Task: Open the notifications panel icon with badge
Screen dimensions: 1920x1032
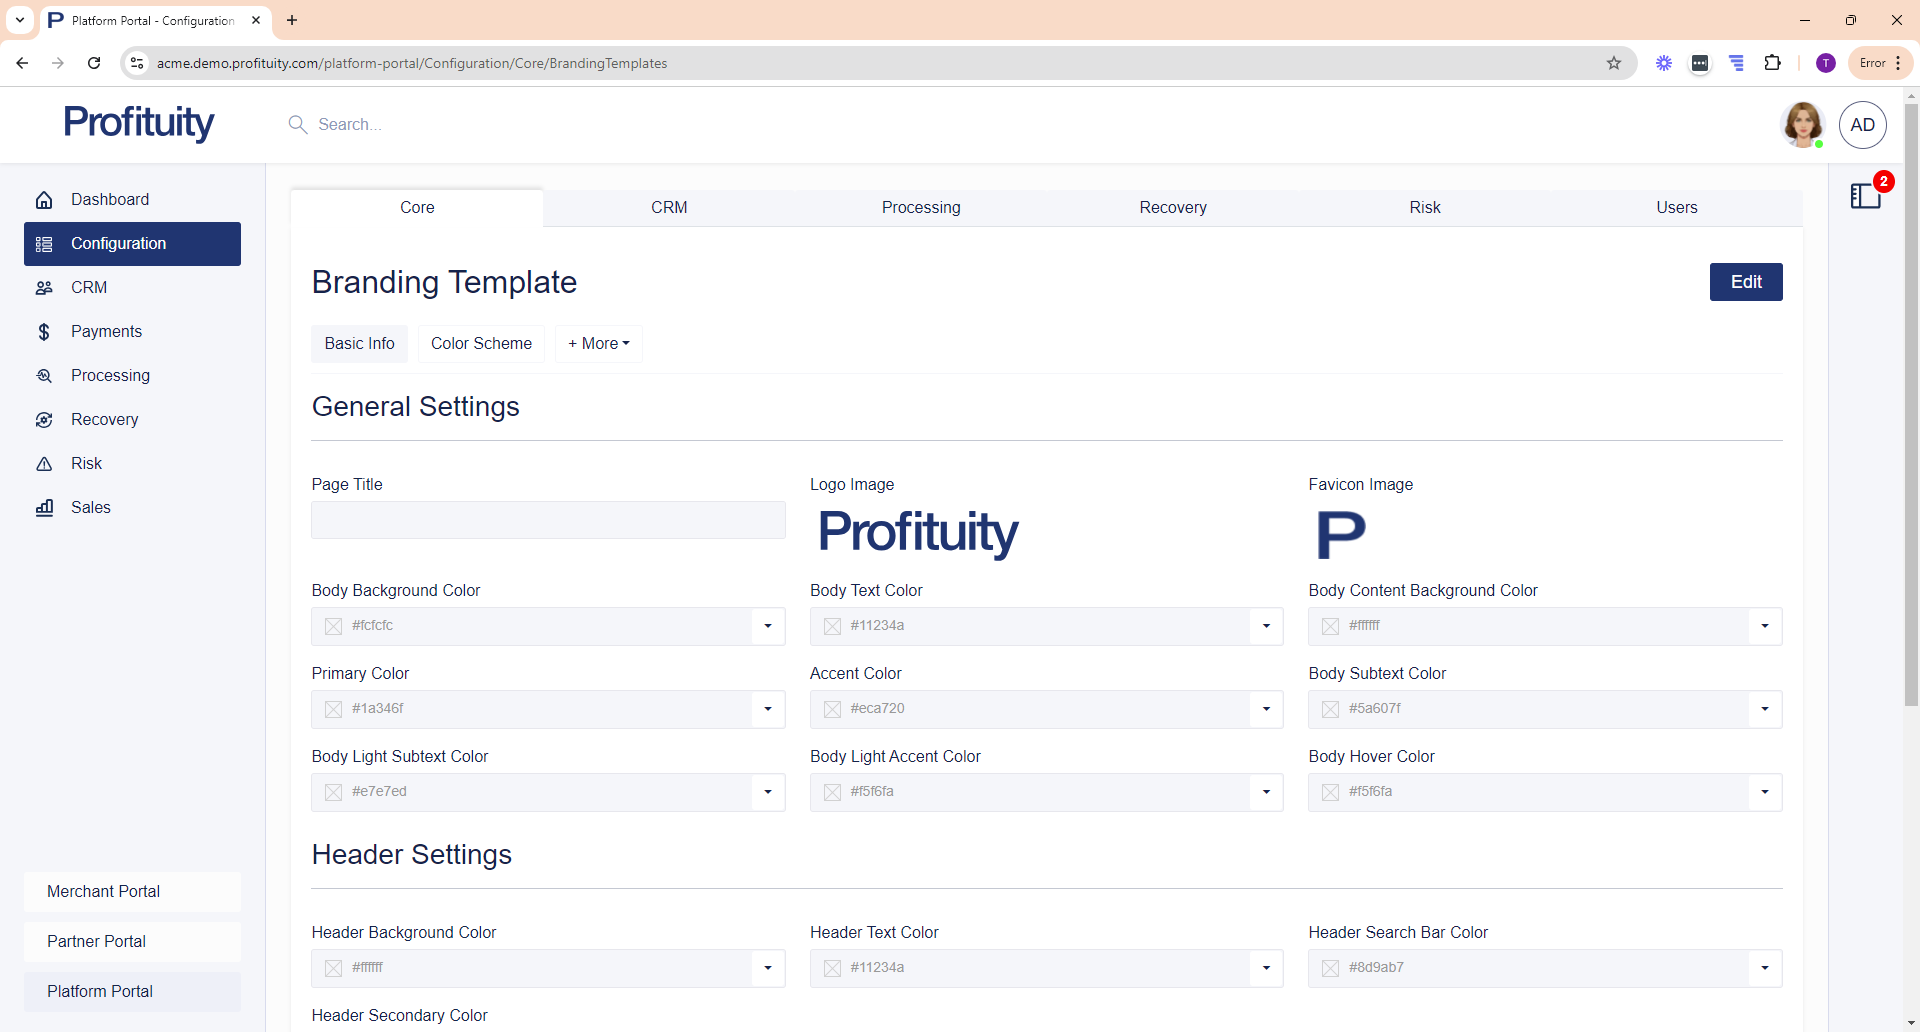Action: (1866, 195)
